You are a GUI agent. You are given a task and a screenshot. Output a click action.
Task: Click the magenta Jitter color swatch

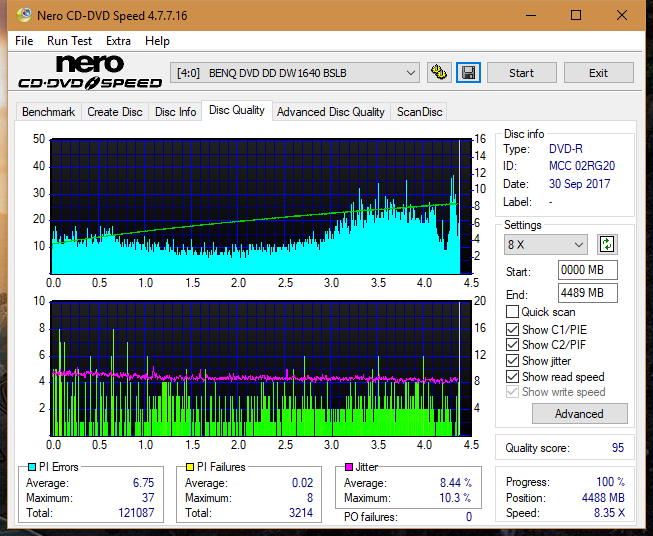coord(349,467)
